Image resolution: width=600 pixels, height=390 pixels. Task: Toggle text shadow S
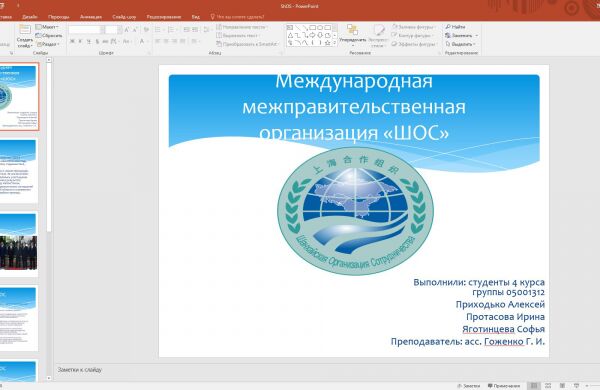tap(97, 41)
